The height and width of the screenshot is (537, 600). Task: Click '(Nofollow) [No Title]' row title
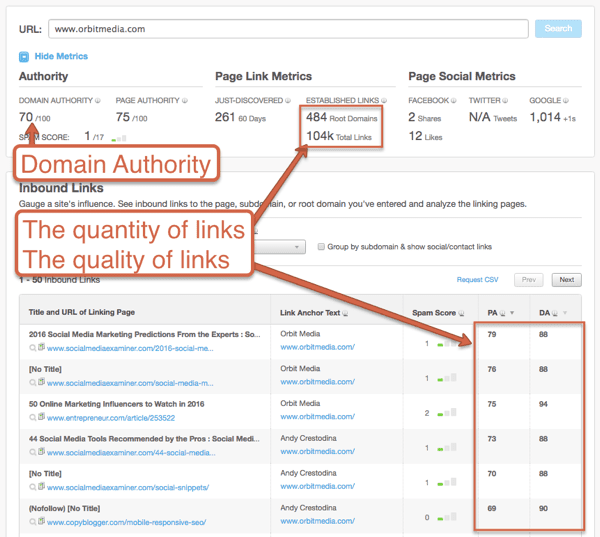pos(64,509)
